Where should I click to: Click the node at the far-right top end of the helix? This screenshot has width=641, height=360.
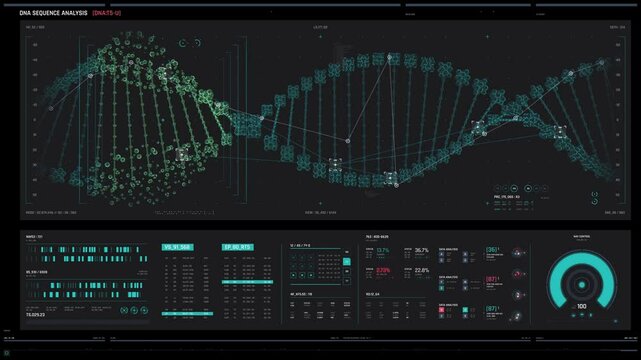pyautogui.click(x=602, y=63)
